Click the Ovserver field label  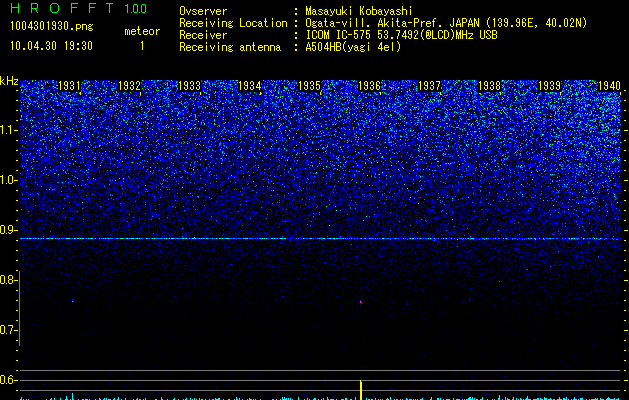tap(203, 11)
